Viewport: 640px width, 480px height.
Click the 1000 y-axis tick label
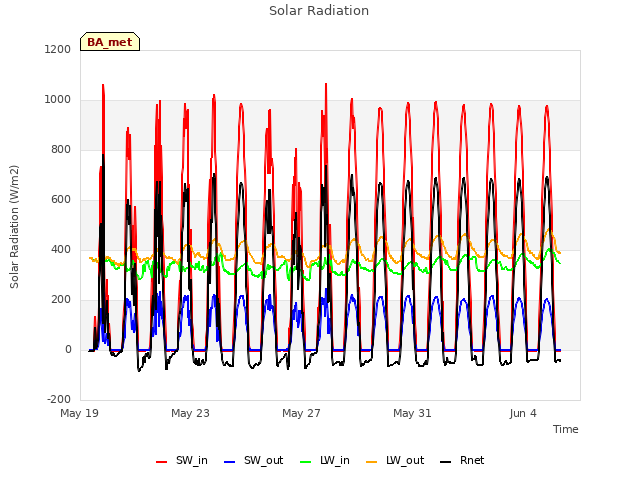(58, 100)
